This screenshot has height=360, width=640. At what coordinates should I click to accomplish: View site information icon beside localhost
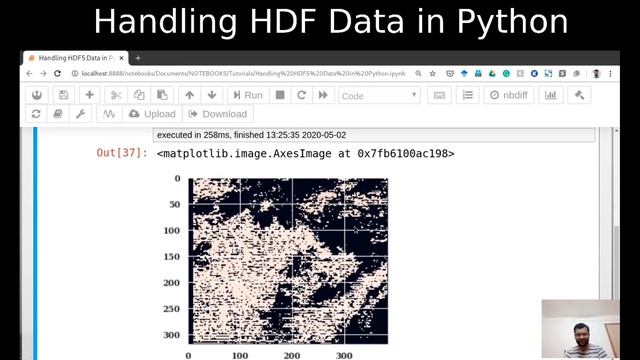(75, 73)
